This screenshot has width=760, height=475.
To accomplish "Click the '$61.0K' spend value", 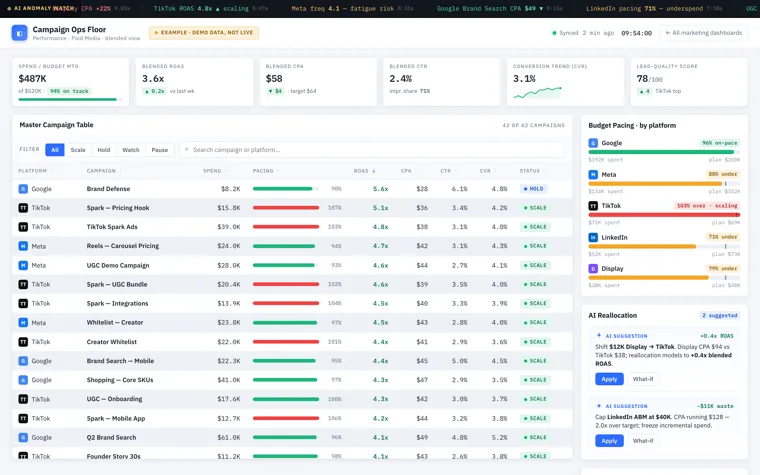I will (x=229, y=437).
